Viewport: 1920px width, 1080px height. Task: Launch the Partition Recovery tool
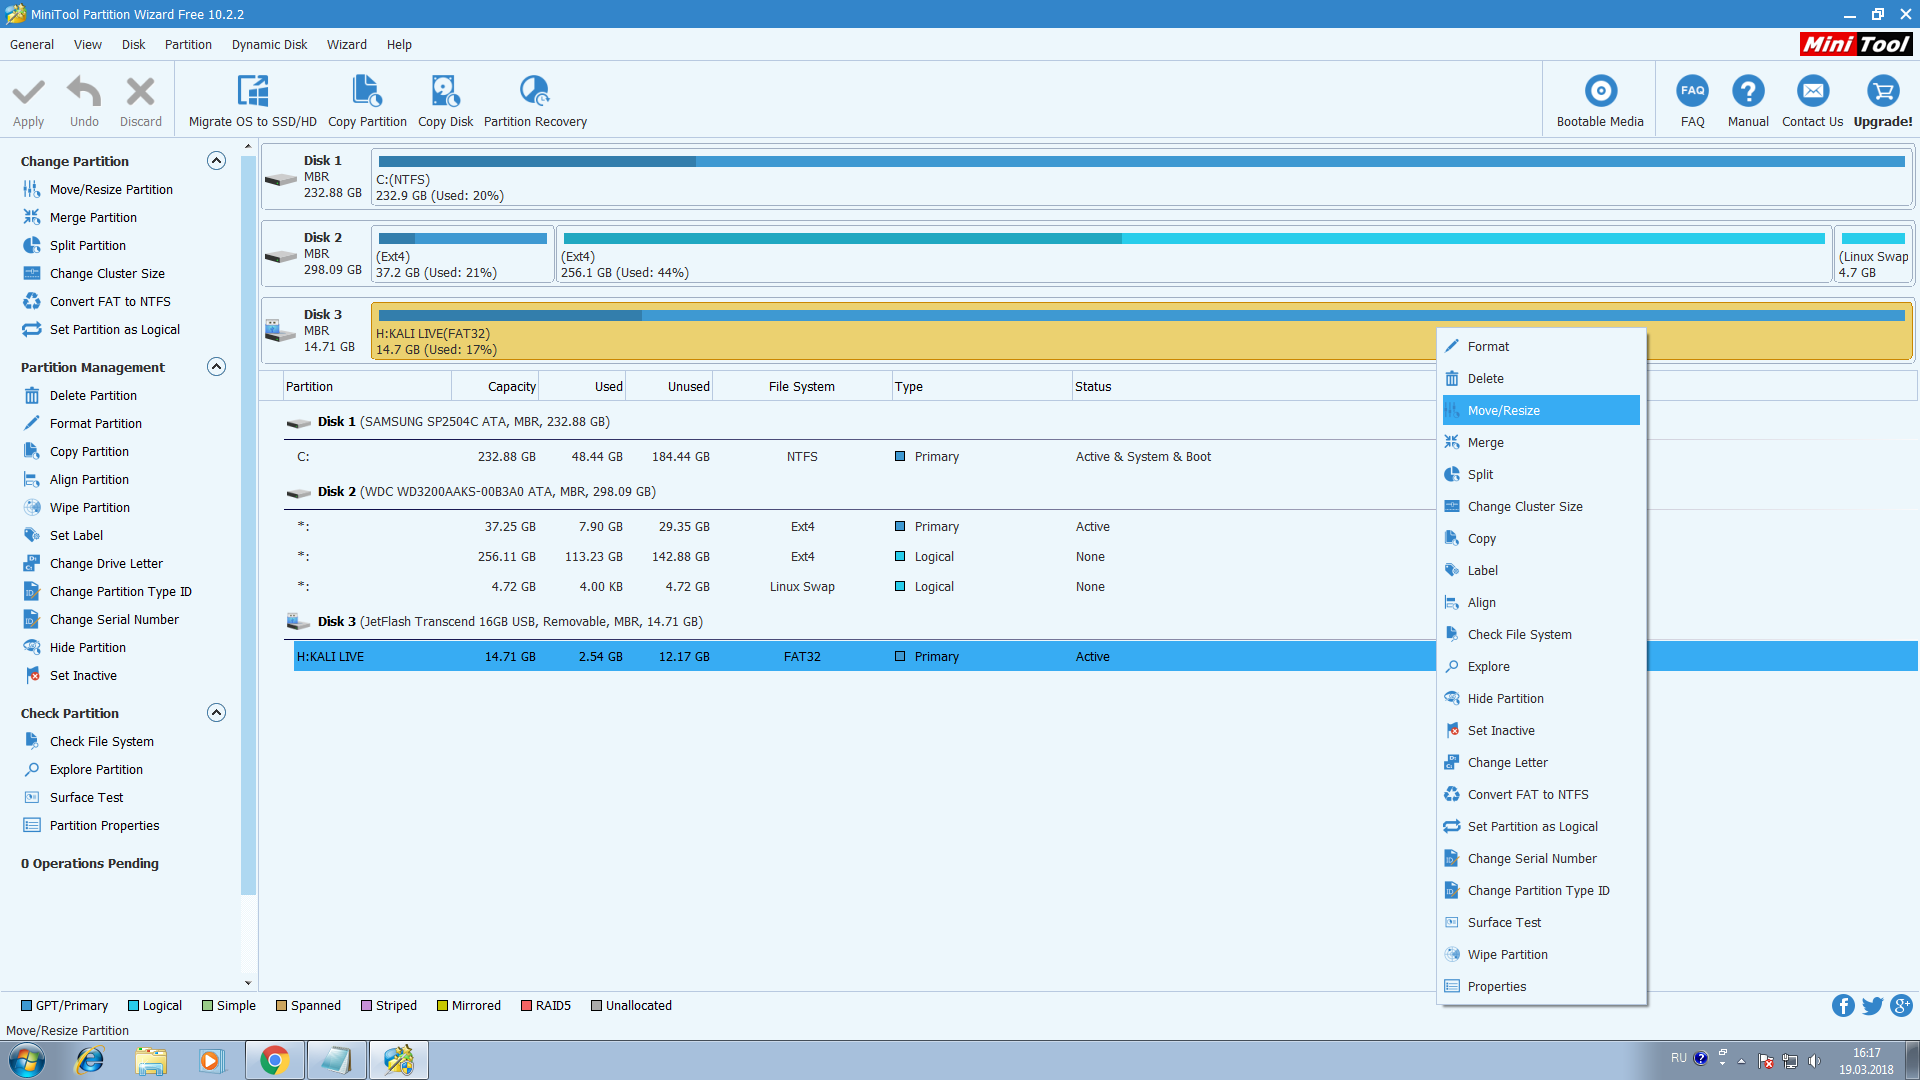pyautogui.click(x=535, y=91)
